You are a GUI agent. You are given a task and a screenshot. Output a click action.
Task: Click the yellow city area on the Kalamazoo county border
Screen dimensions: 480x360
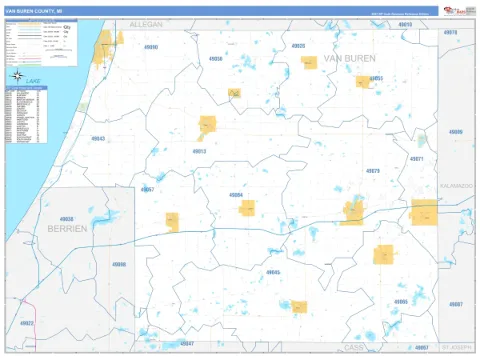(x=424, y=212)
